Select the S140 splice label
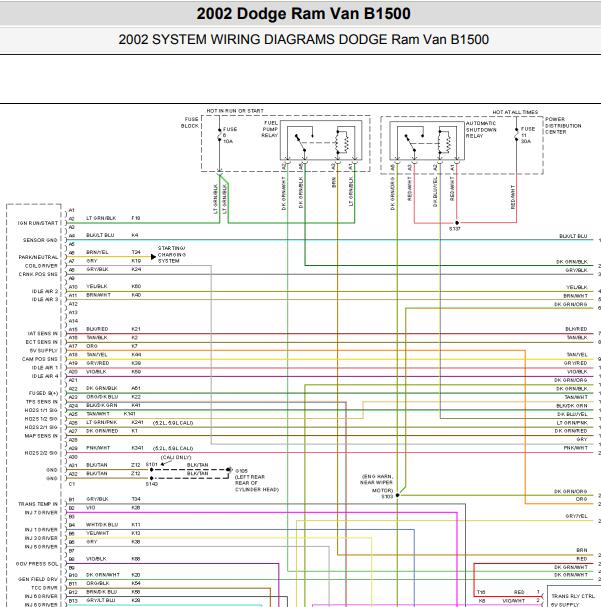Viewport: 601px width, 607px height. 152,484
